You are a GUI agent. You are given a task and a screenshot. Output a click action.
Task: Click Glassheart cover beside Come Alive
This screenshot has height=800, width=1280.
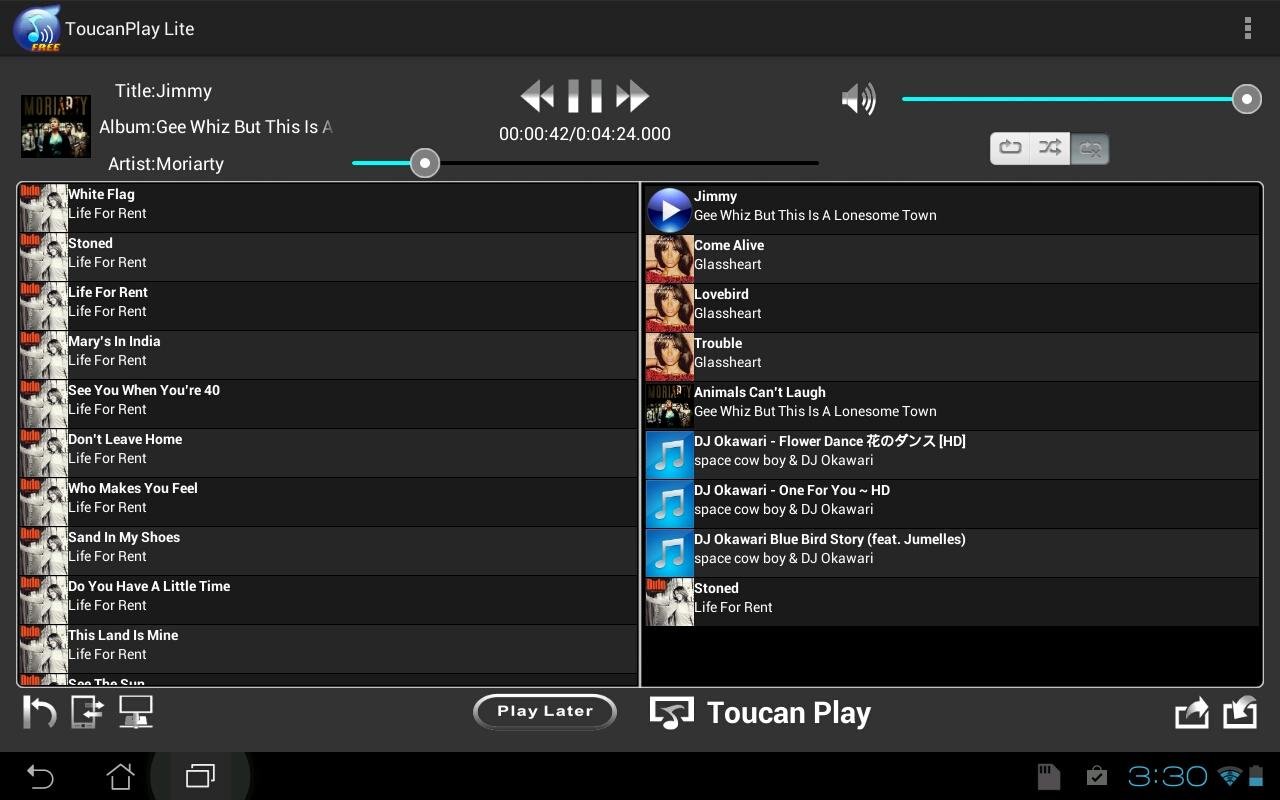point(669,259)
